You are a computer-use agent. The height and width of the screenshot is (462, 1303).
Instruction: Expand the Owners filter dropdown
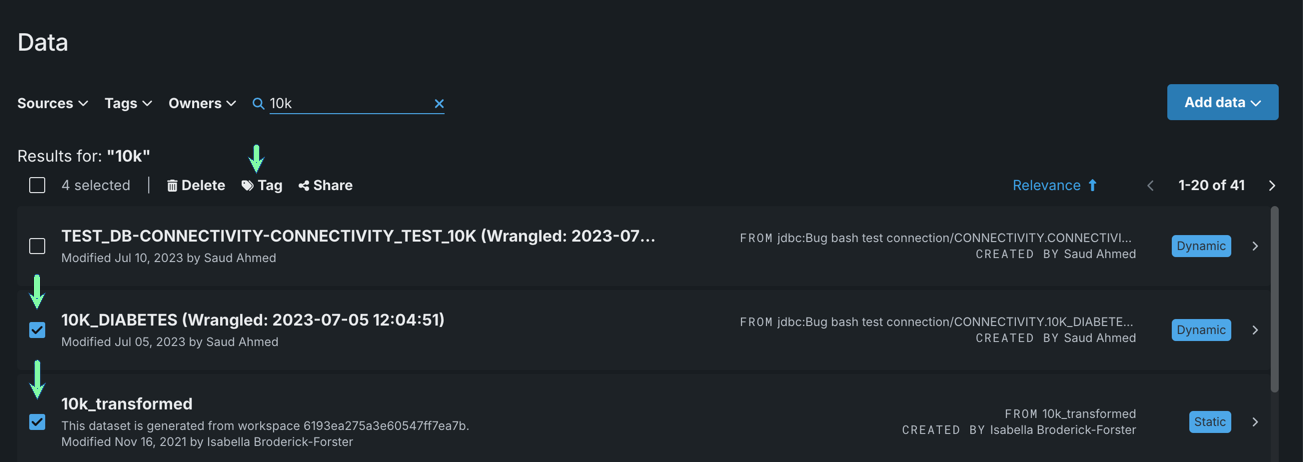click(x=202, y=103)
